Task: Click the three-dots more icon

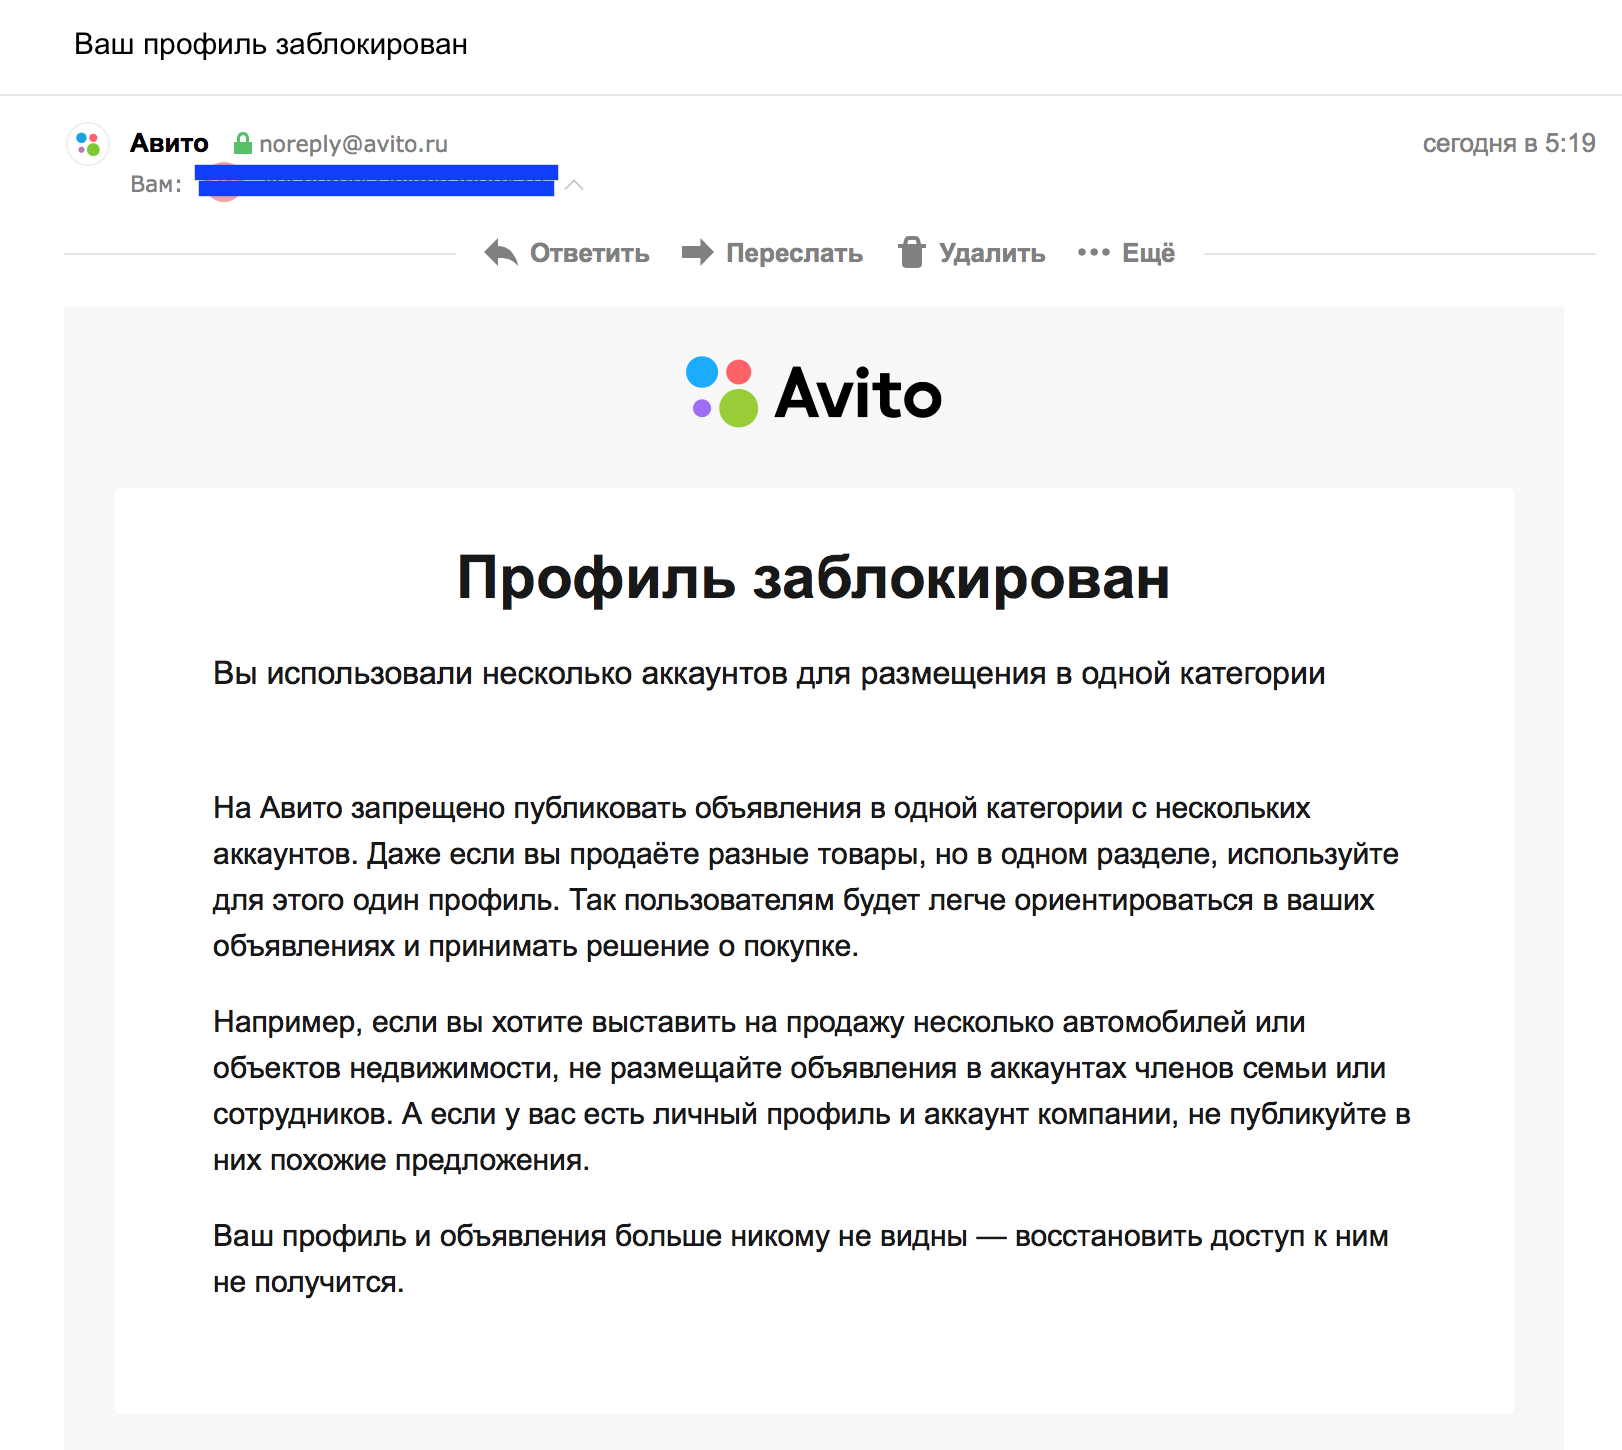Action: (1094, 253)
